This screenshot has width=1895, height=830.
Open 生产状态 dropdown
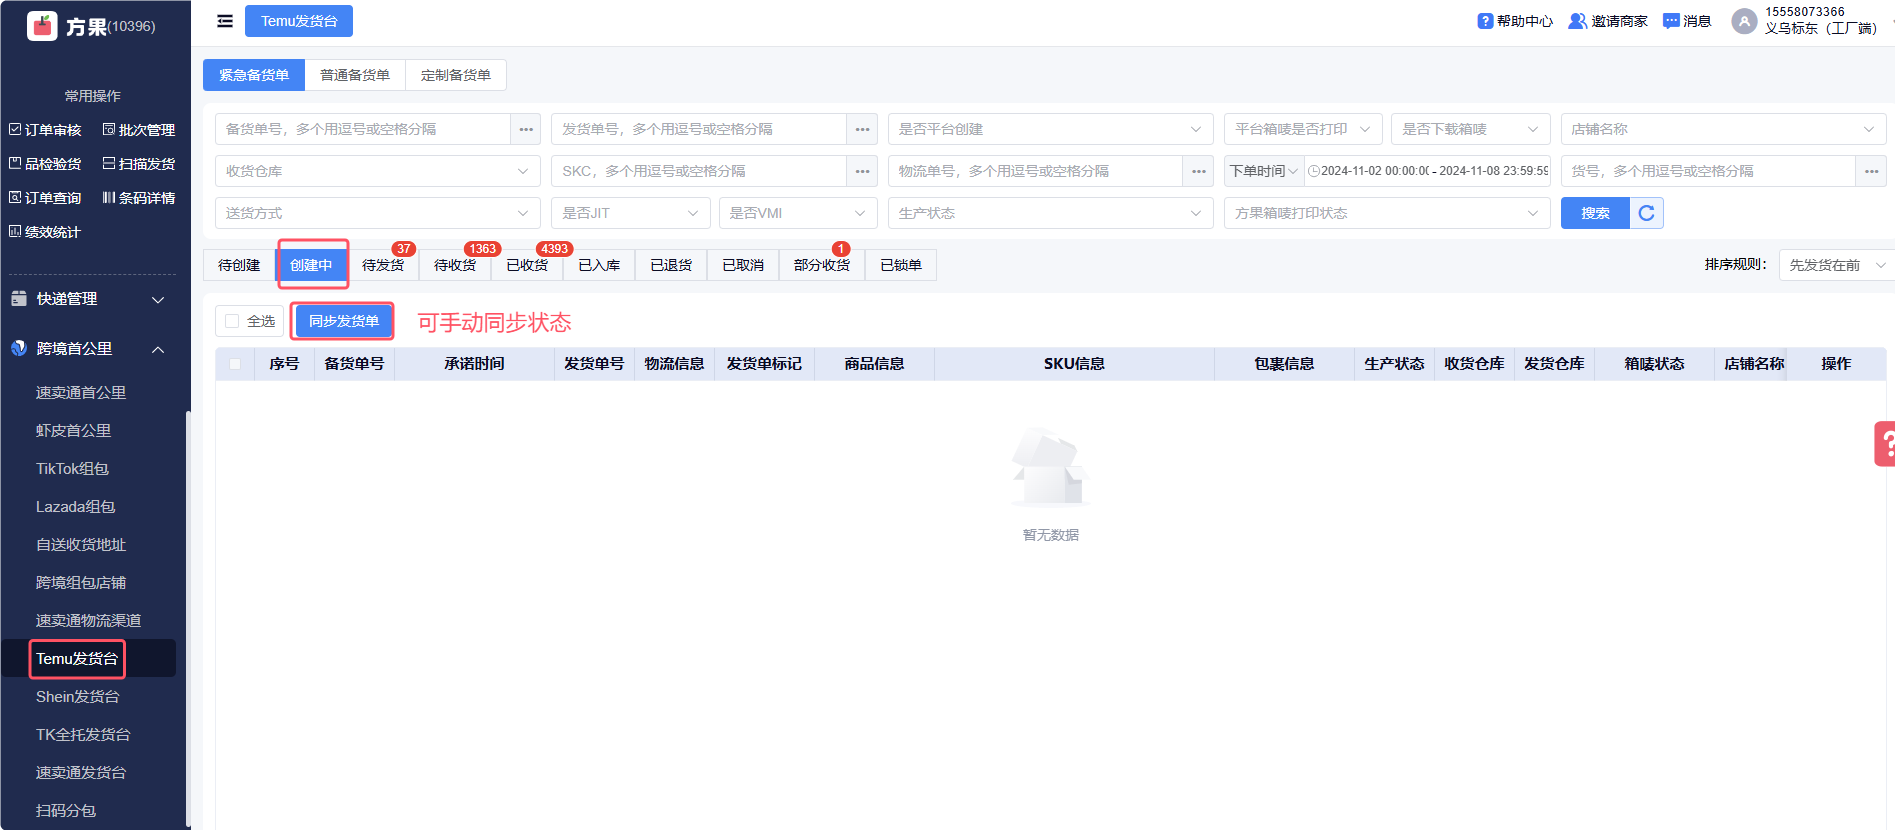(1050, 213)
